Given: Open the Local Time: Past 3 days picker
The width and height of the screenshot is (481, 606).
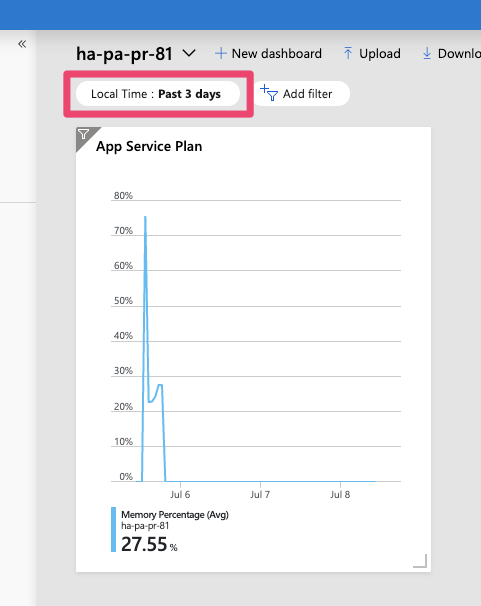Looking at the screenshot, I should pyautogui.click(x=158, y=94).
